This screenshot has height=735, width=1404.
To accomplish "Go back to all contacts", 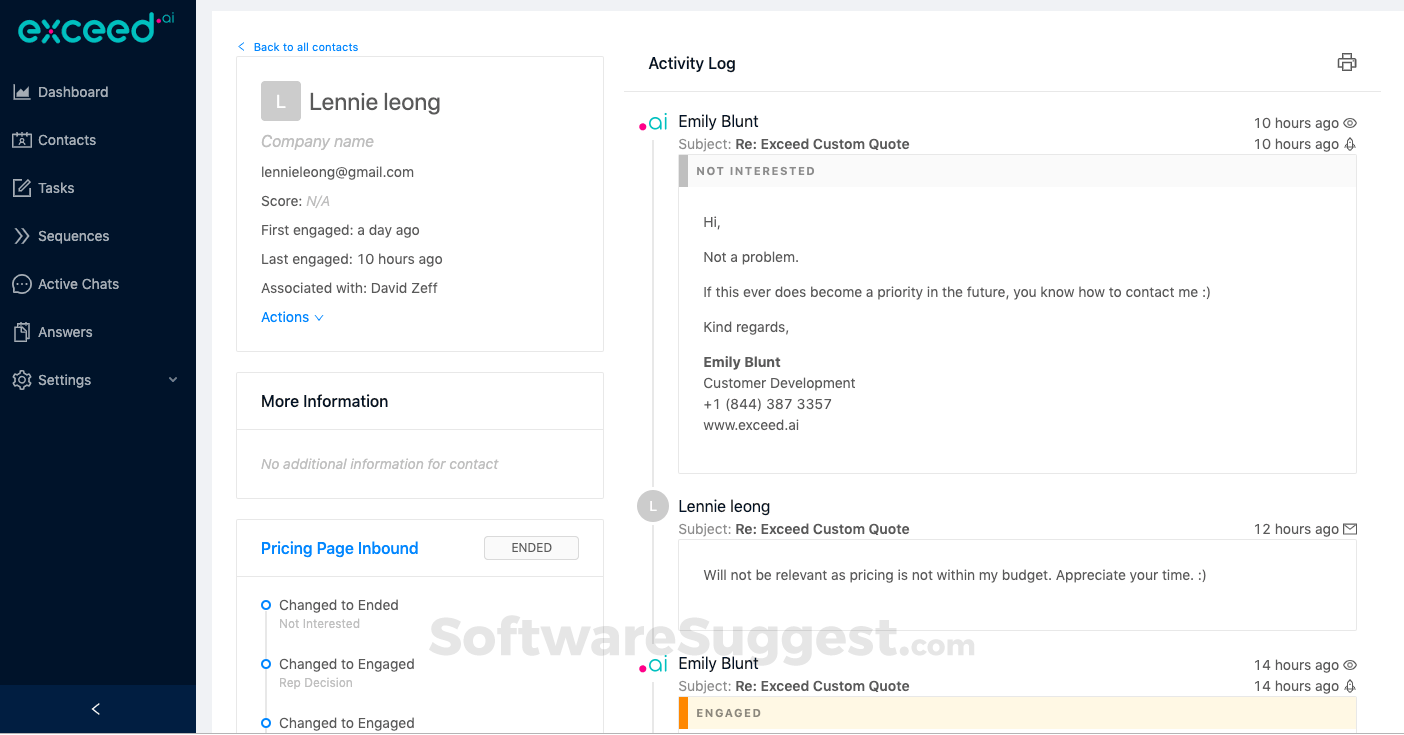I will click(305, 47).
